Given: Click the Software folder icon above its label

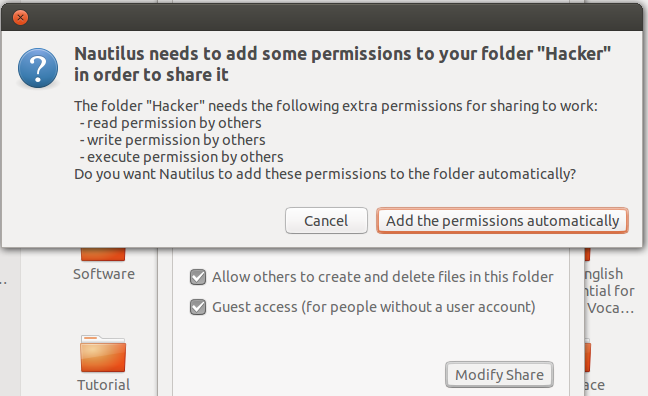Looking at the screenshot, I should pyautogui.click(x=103, y=254).
